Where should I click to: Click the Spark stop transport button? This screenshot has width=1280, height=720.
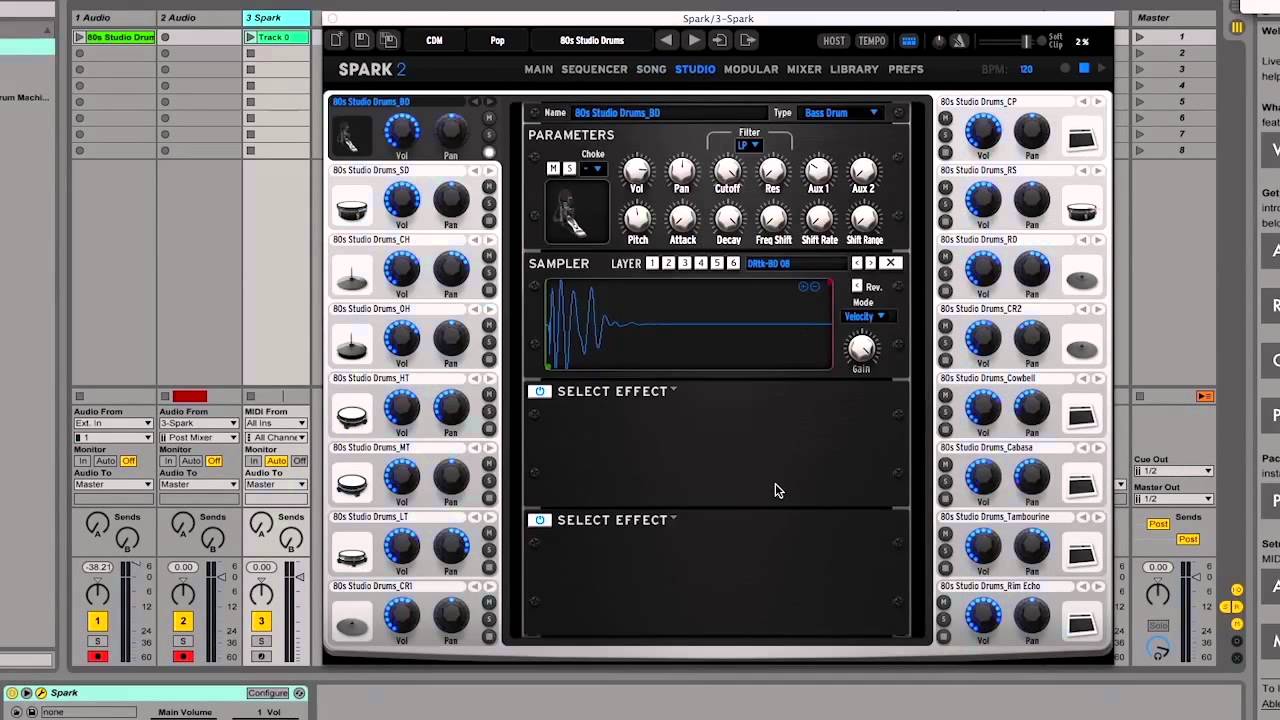point(1084,68)
